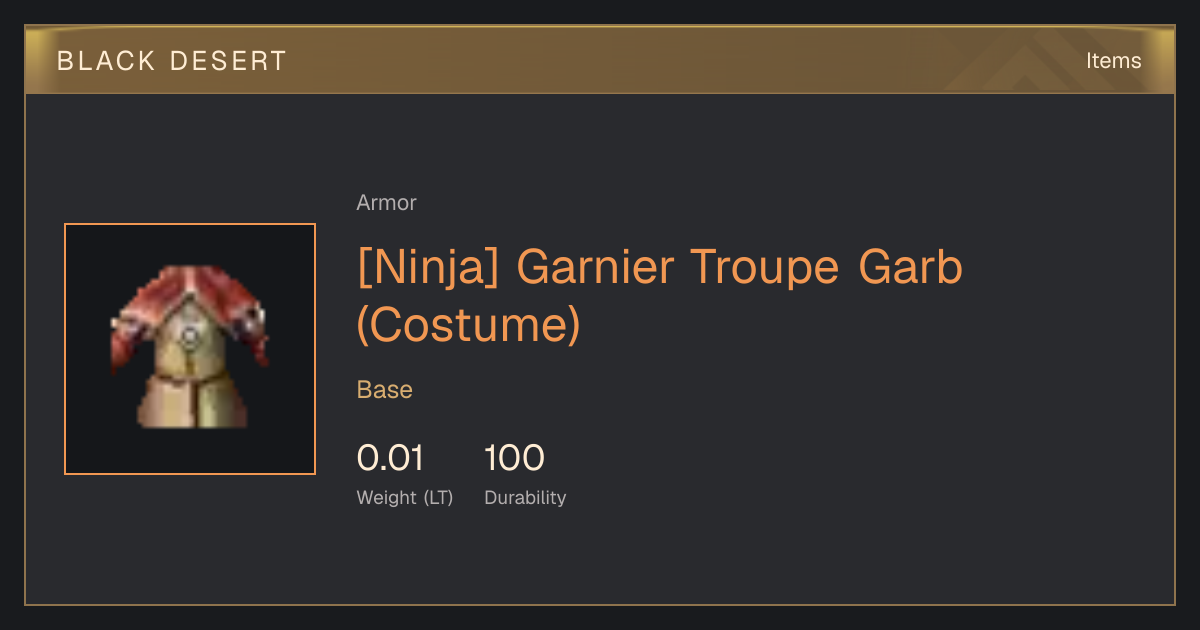Click the Weight (LT) label
Image resolution: width=1200 pixels, height=630 pixels.
point(405,498)
